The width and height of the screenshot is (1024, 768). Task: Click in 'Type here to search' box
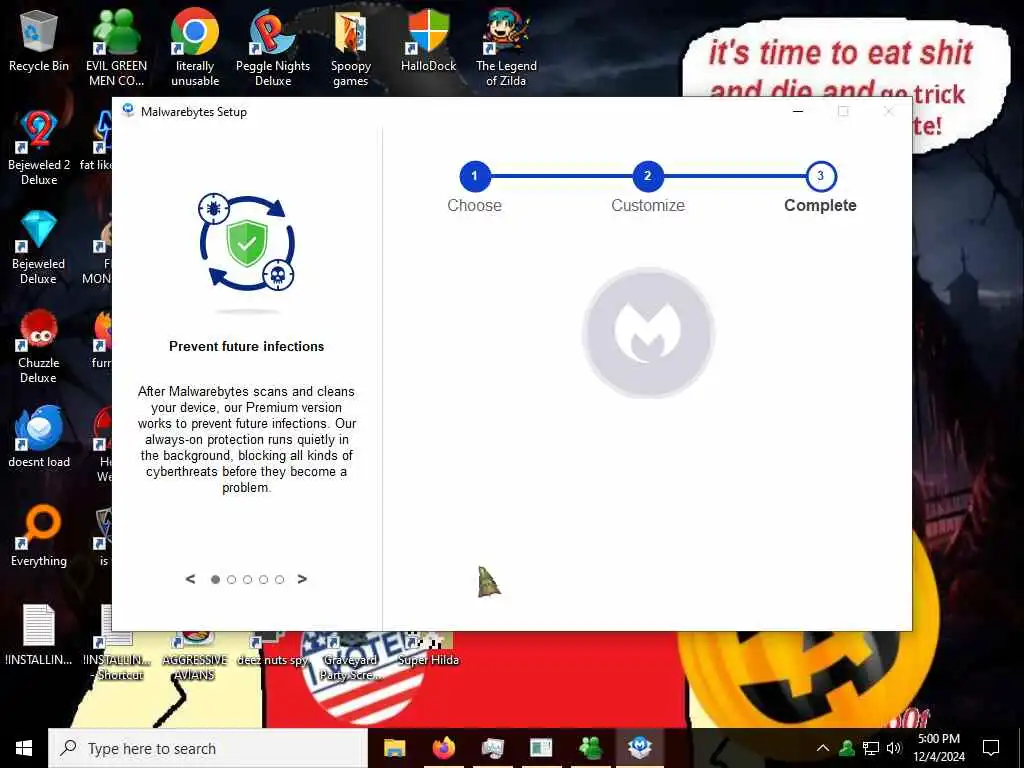[x=208, y=748]
